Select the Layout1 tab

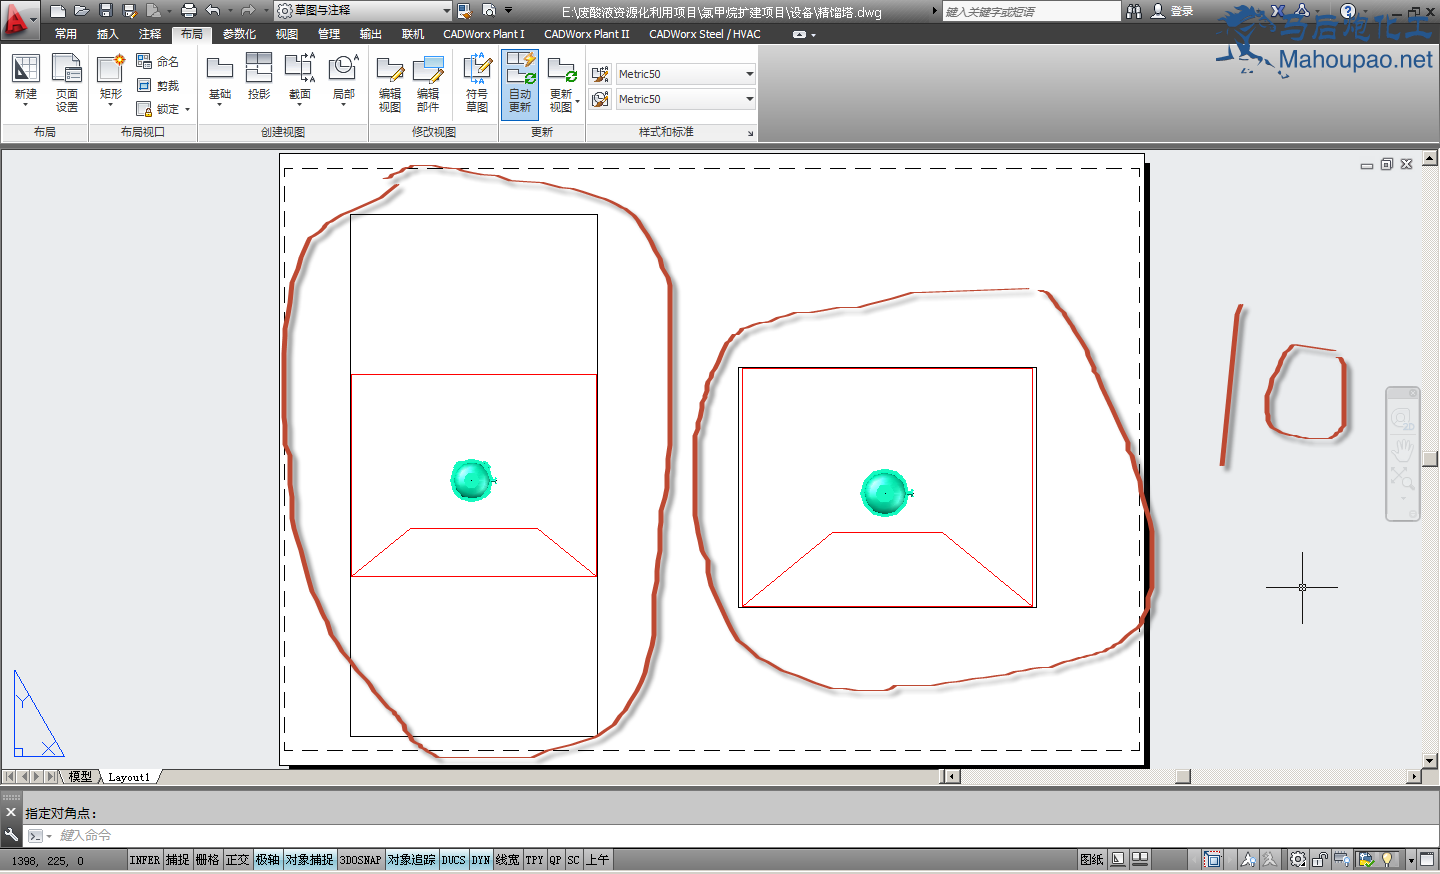(x=129, y=777)
